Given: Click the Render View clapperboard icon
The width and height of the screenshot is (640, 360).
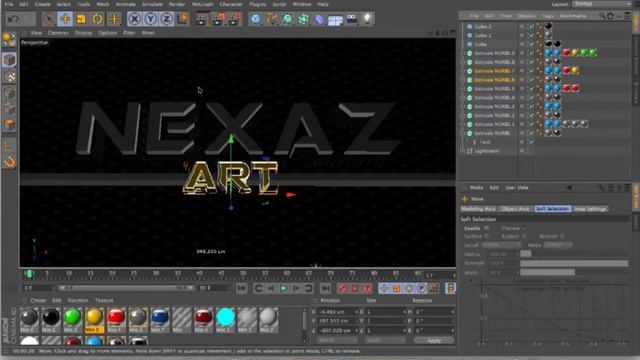Looking at the screenshot, I should [x=202, y=19].
